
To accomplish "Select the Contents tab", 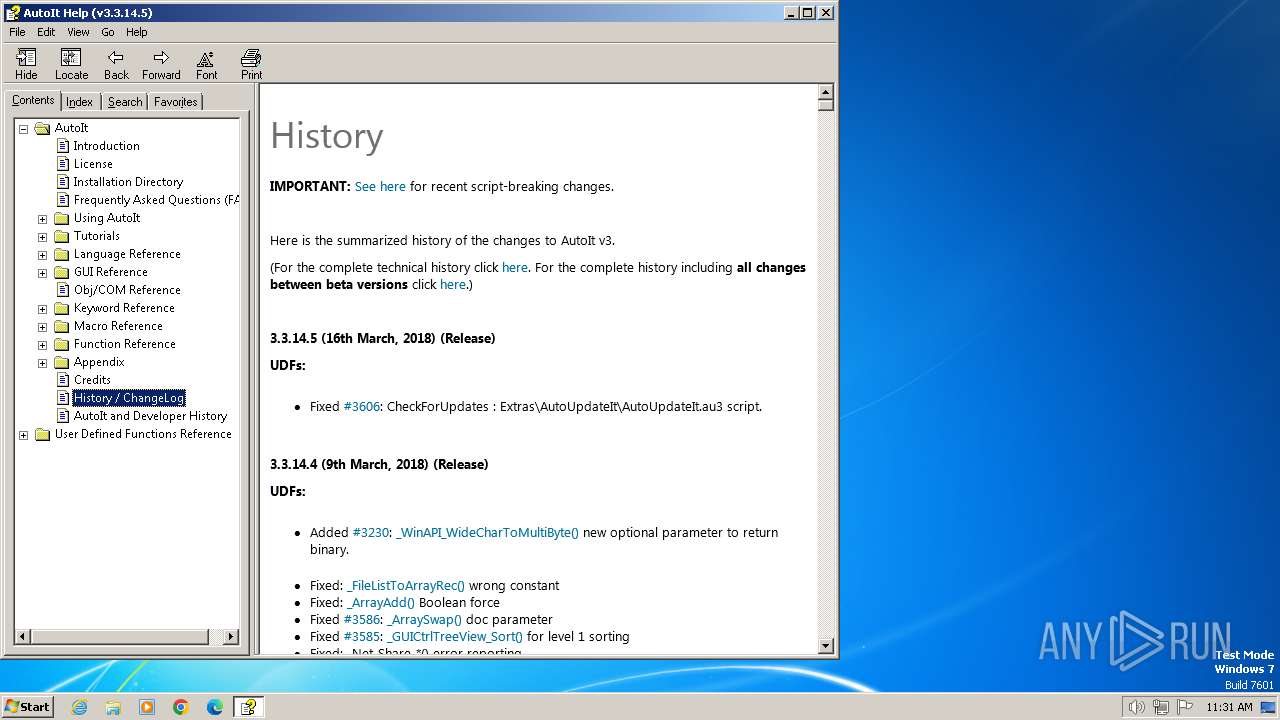I will (33, 100).
